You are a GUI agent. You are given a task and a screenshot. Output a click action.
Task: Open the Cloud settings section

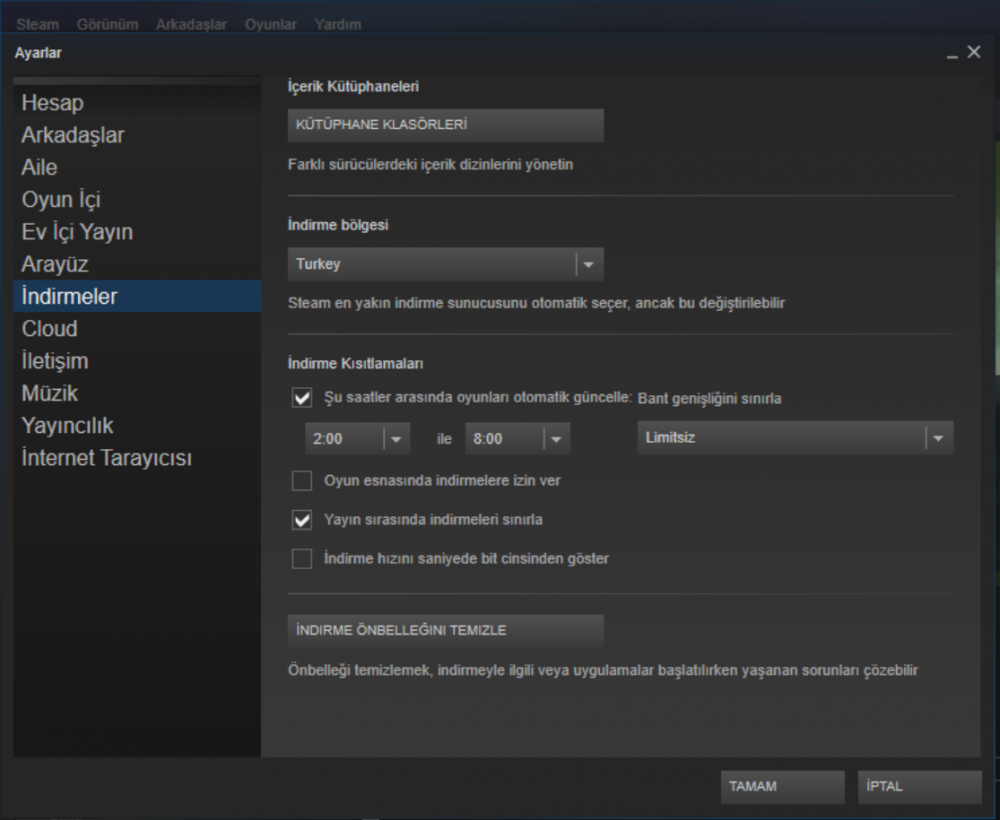(137, 328)
